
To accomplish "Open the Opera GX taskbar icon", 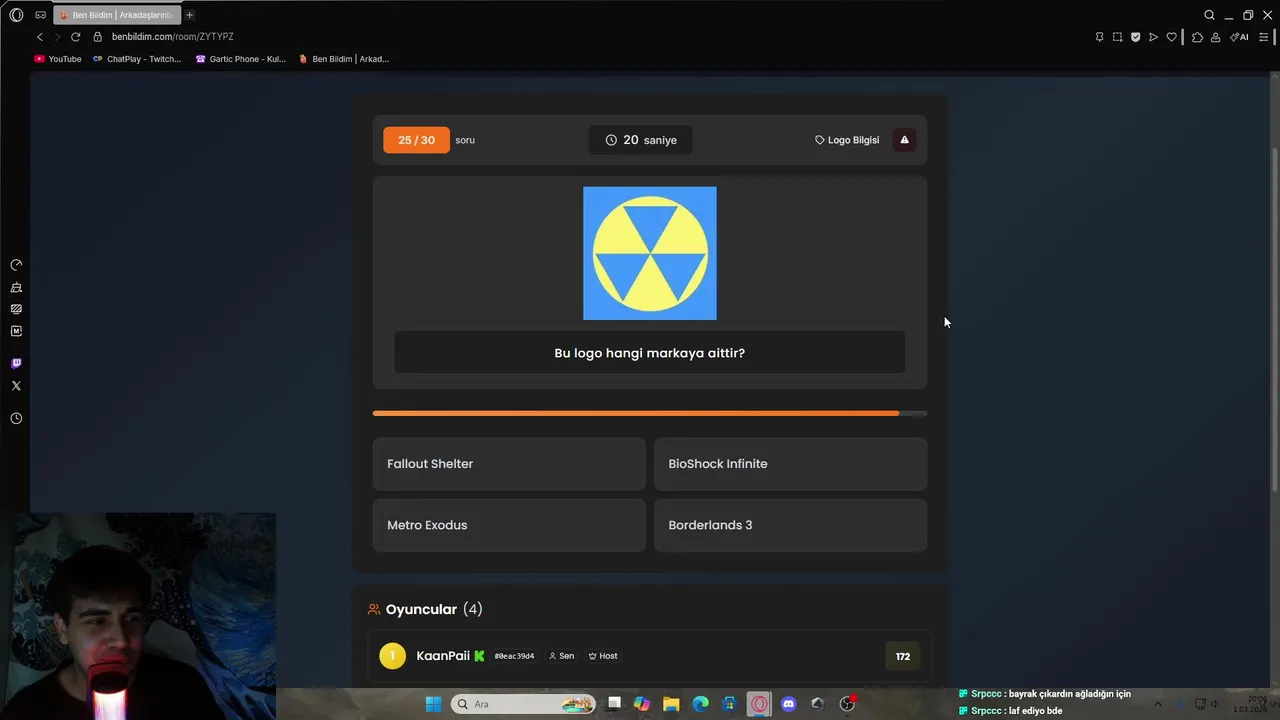I will (x=759, y=704).
